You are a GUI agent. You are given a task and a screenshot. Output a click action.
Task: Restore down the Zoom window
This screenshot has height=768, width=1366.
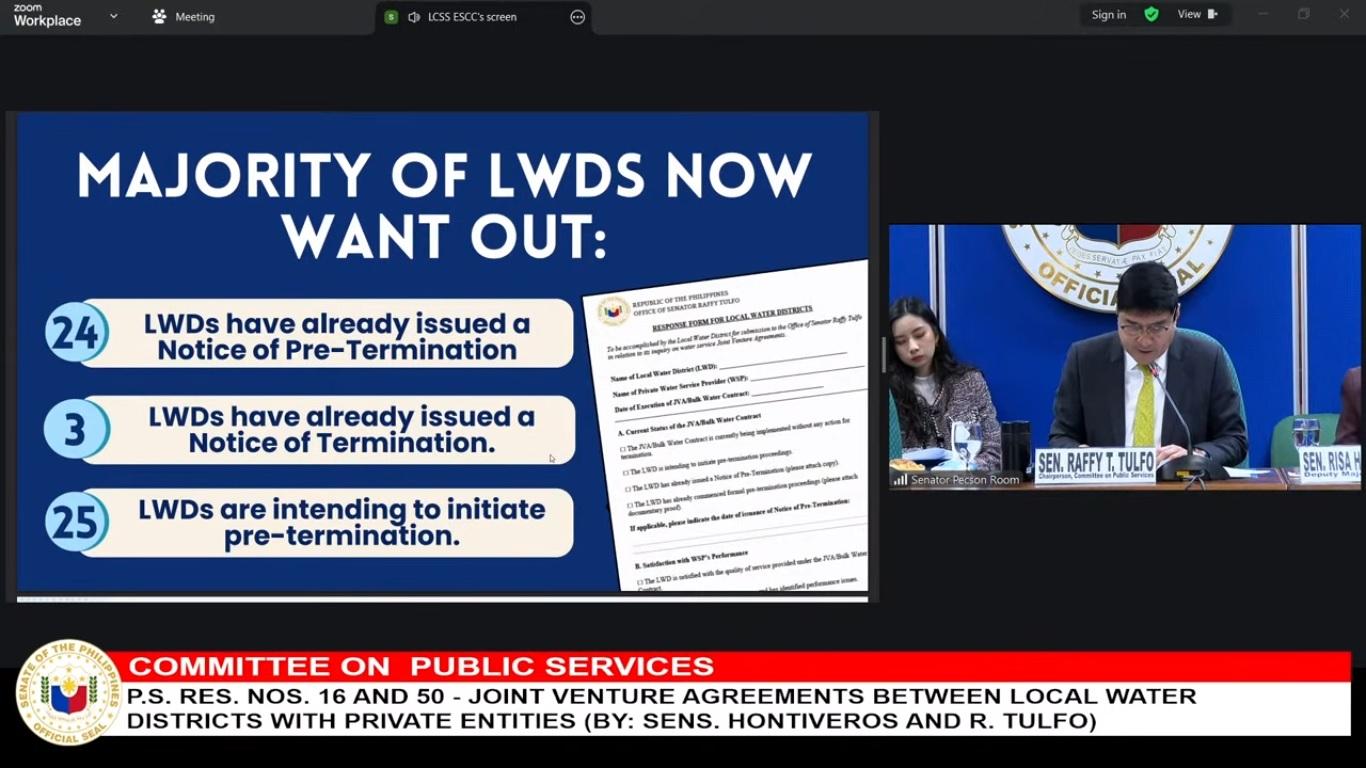pyautogui.click(x=1303, y=14)
